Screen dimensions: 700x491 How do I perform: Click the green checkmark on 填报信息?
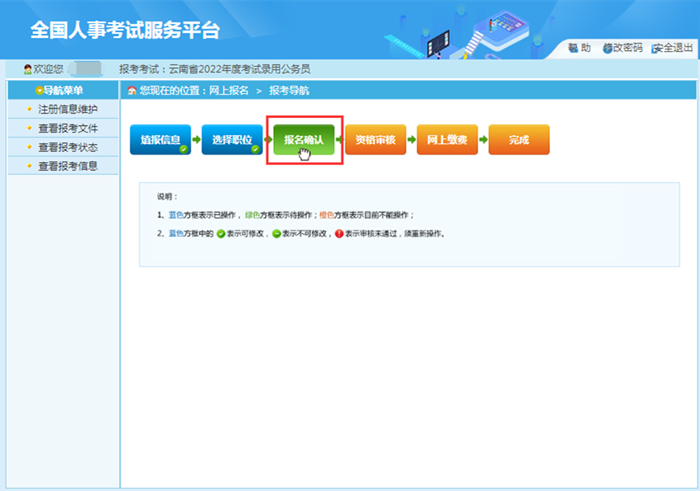click(183, 149)
